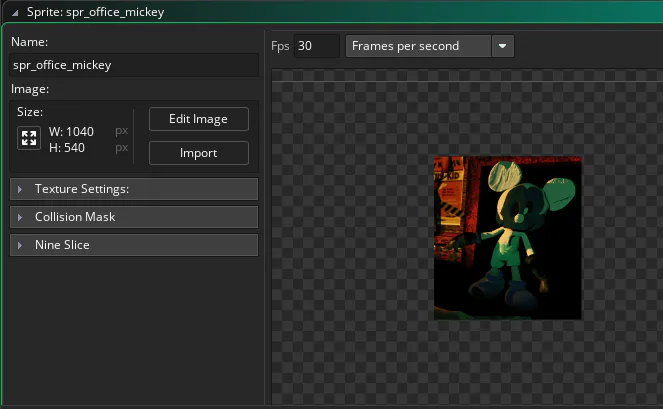Select the width value W: 1040

pyautogui.click(x=71, y=132)
